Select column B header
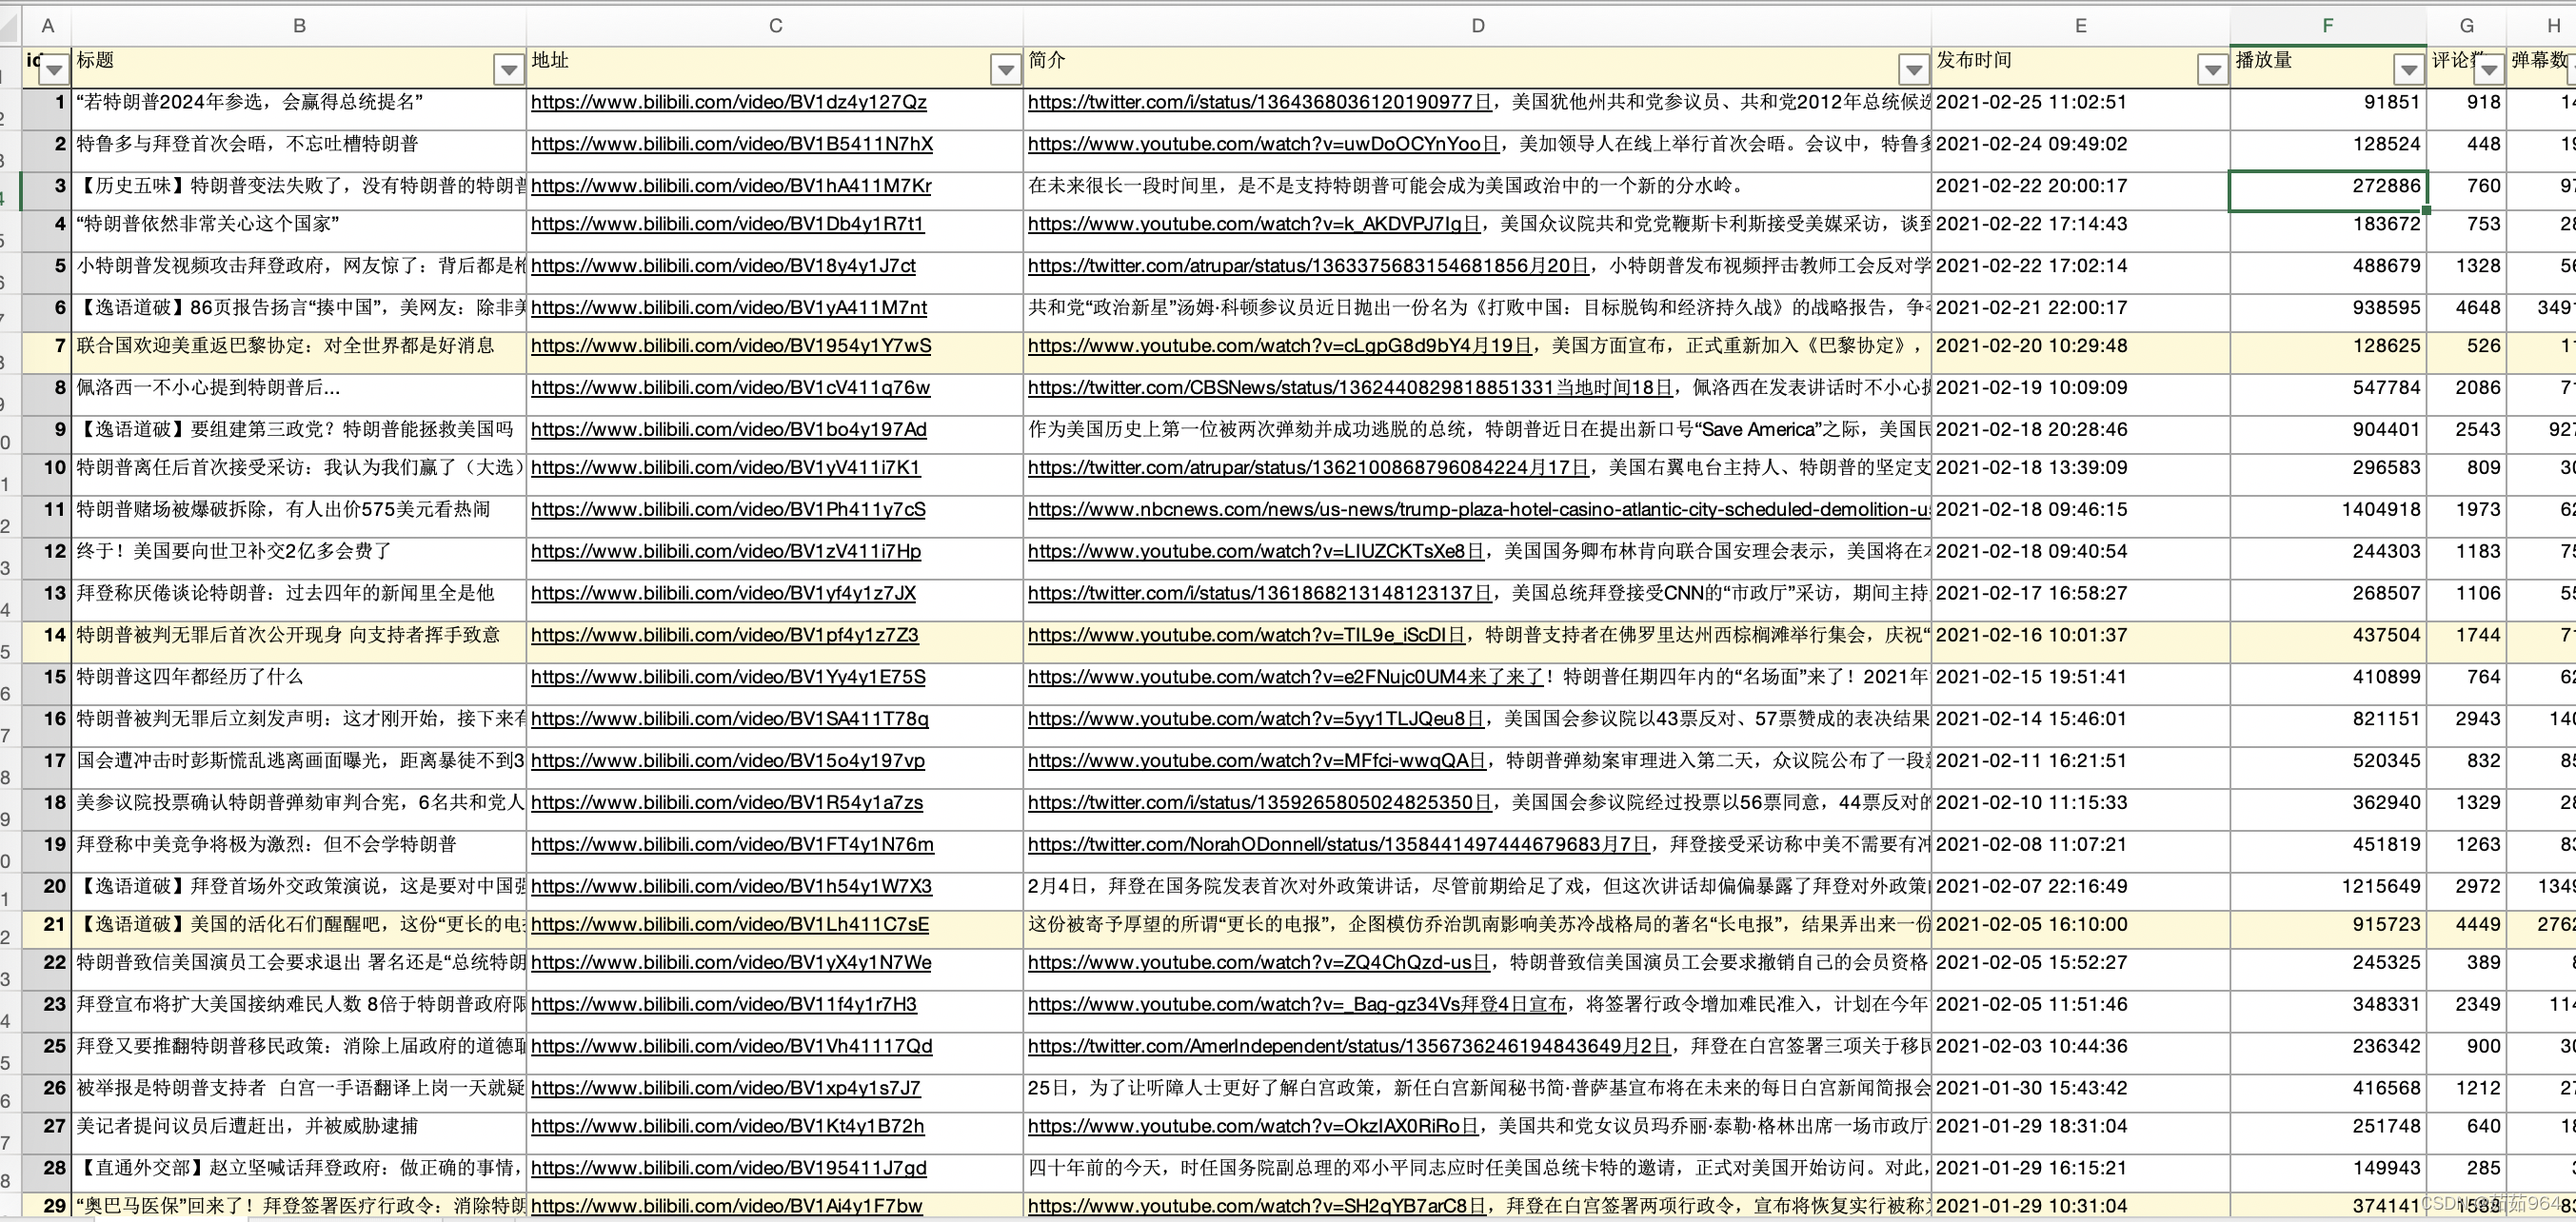 (298, 26)
